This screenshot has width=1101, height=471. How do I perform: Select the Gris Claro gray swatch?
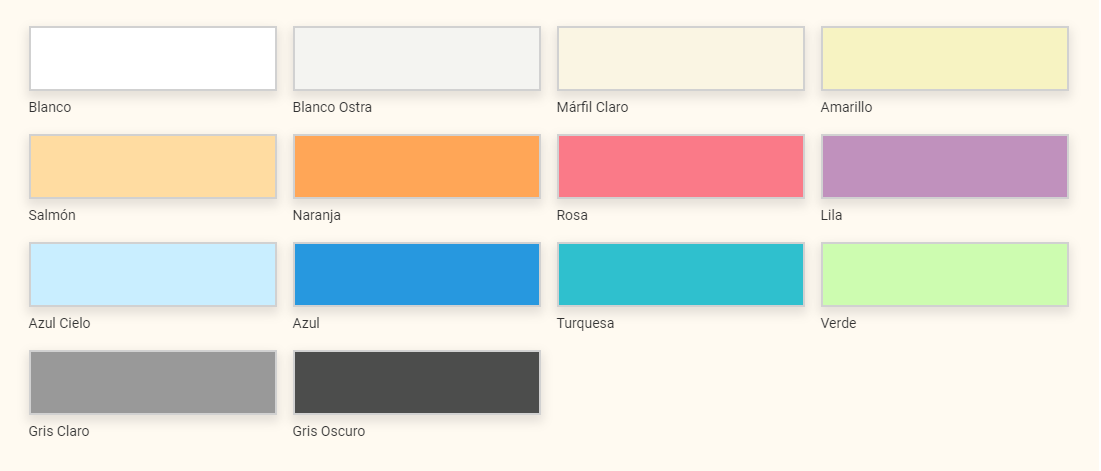click(152, 383)
